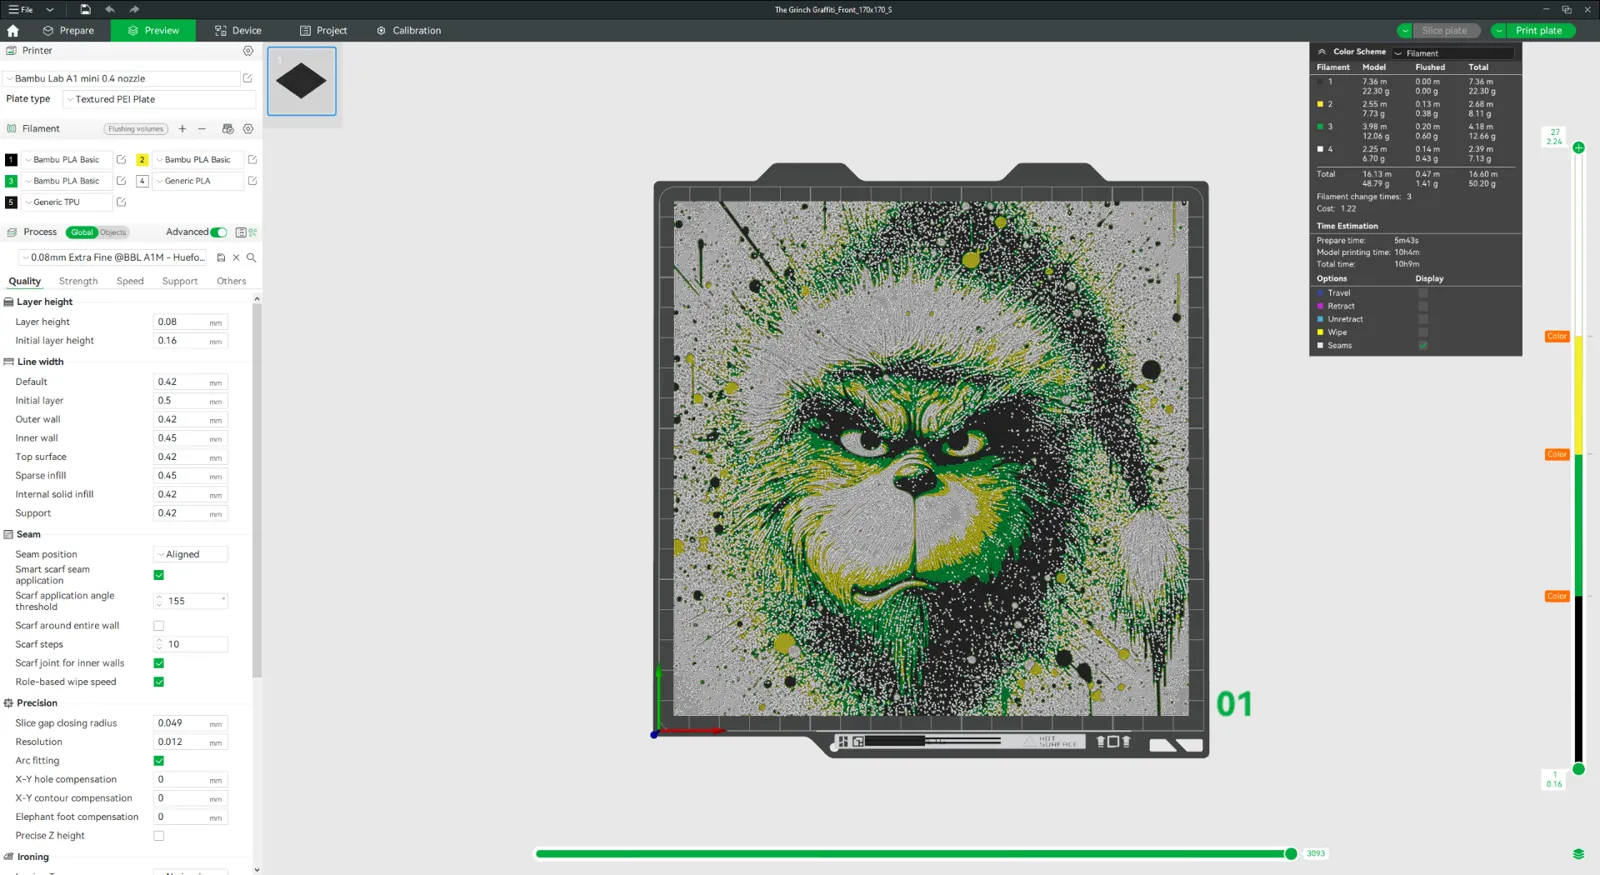
Task: Click the AMS sync filament icon
Action: (x=228, y=128)
